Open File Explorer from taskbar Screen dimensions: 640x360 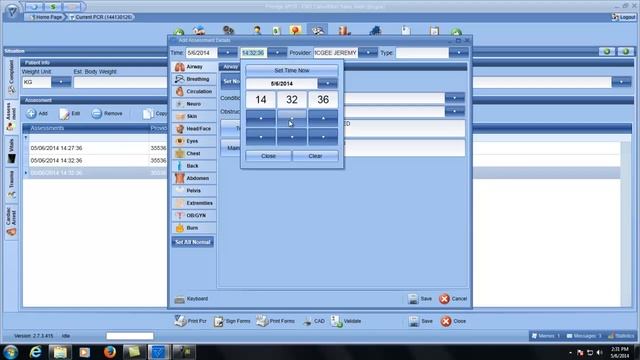coord(60,352)
